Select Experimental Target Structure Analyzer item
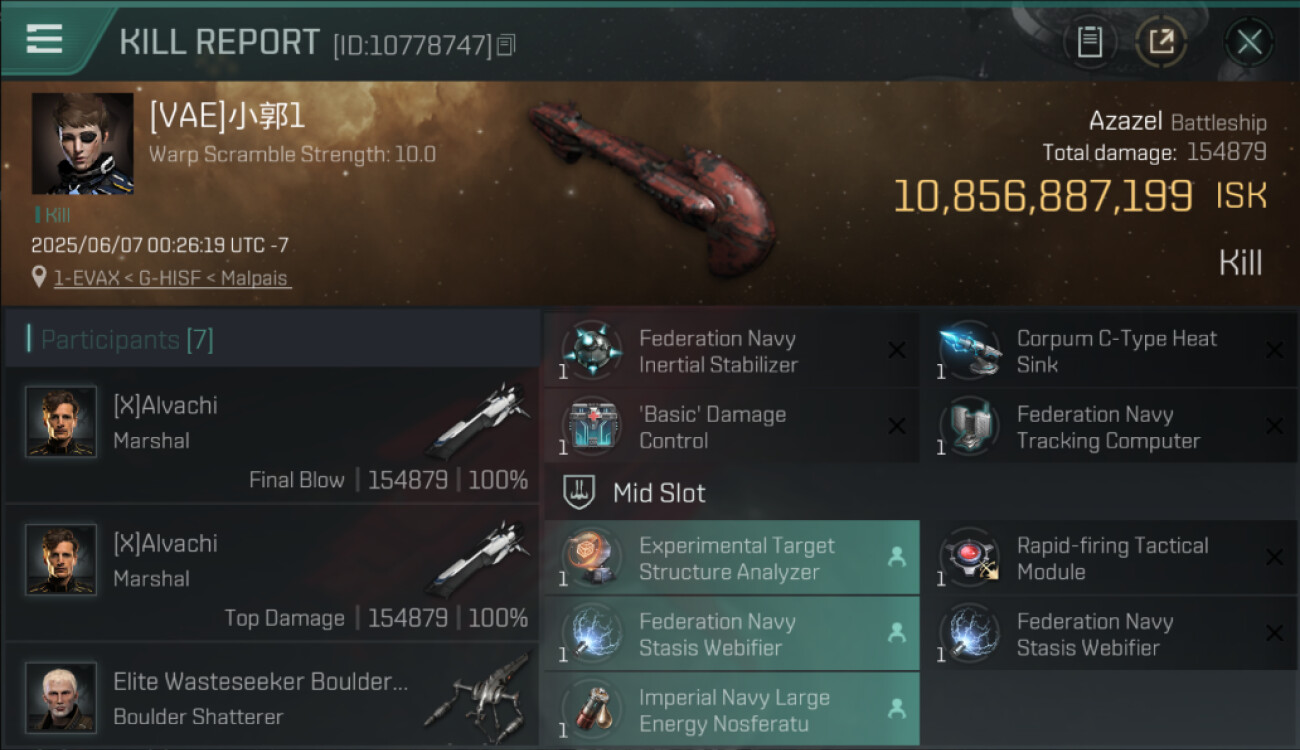This screenshot has width=1300, height=750. [731, 558]
